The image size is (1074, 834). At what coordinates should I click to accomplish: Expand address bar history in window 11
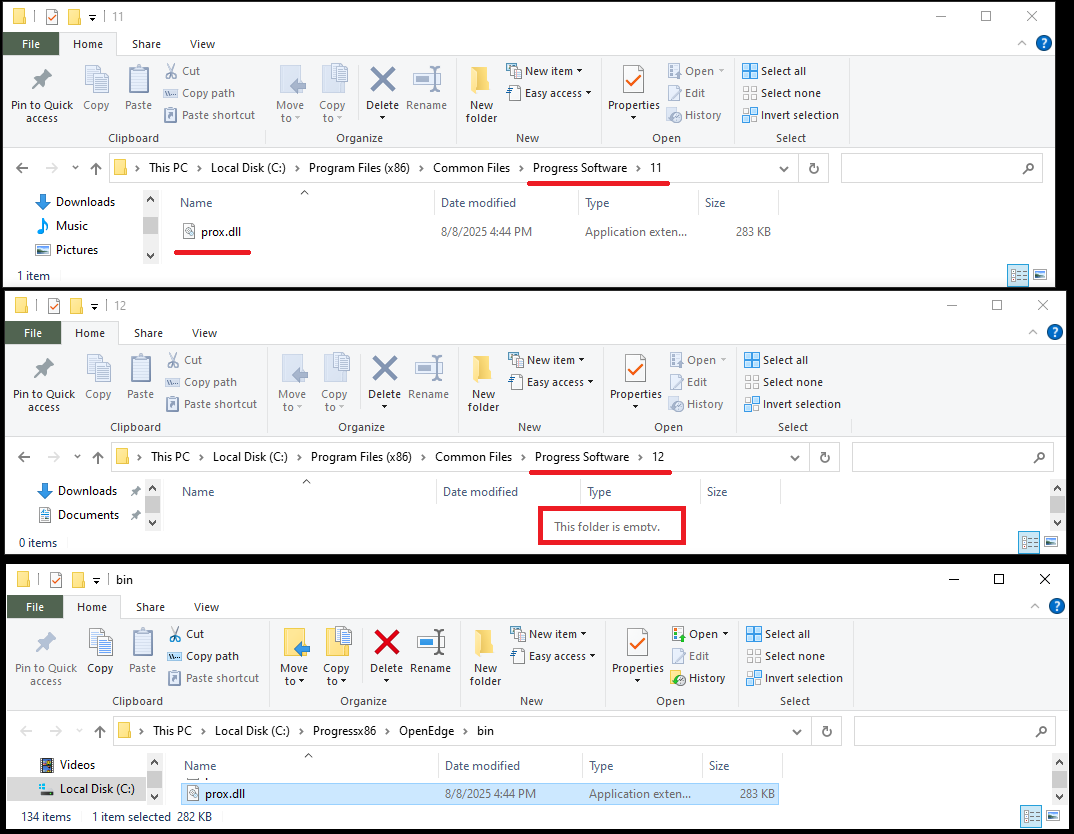[784, 168]
